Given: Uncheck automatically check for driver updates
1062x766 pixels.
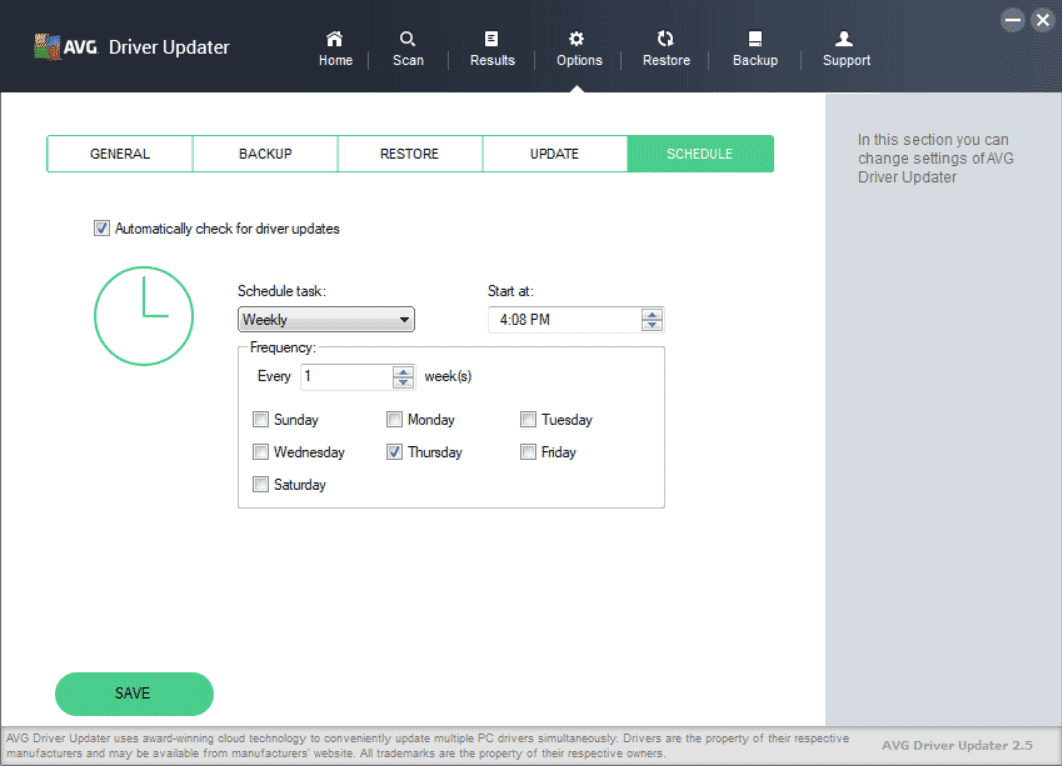Looking at the screenshot, I should (101, 228).
